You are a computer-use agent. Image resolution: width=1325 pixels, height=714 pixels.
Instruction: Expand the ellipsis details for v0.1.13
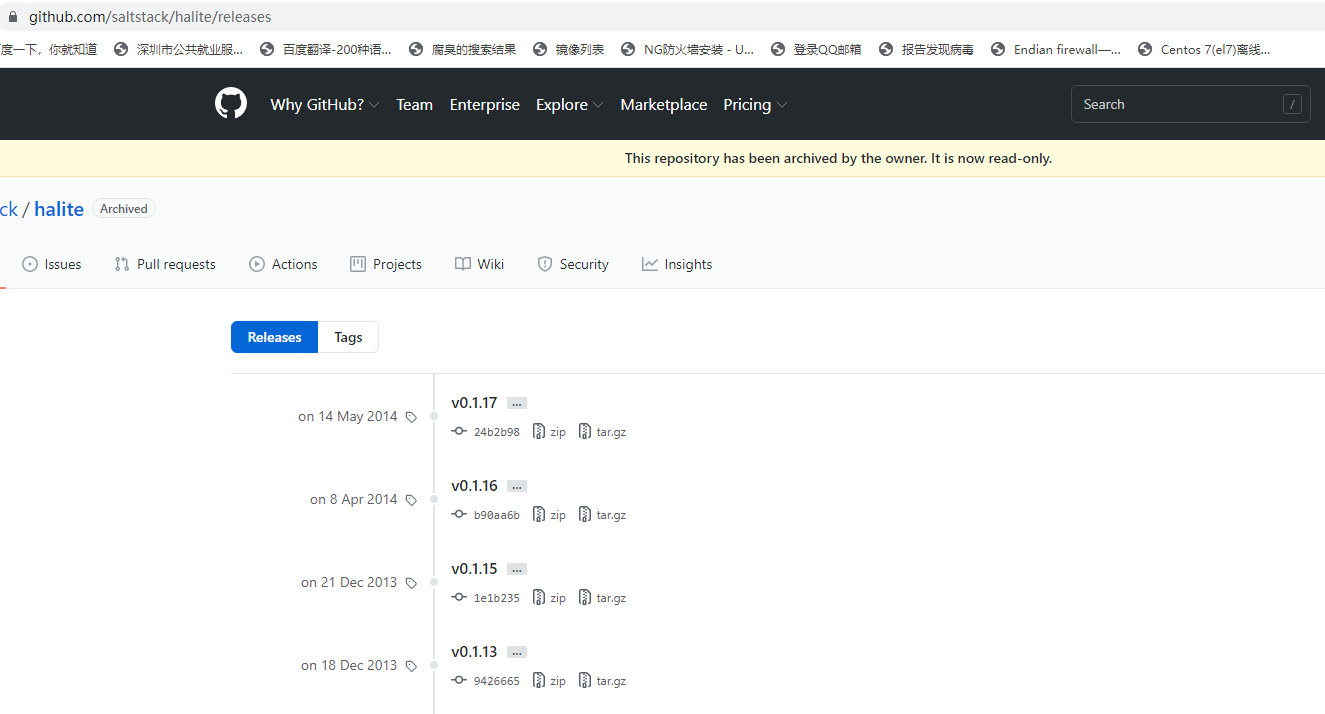click(x=516, y=652)
